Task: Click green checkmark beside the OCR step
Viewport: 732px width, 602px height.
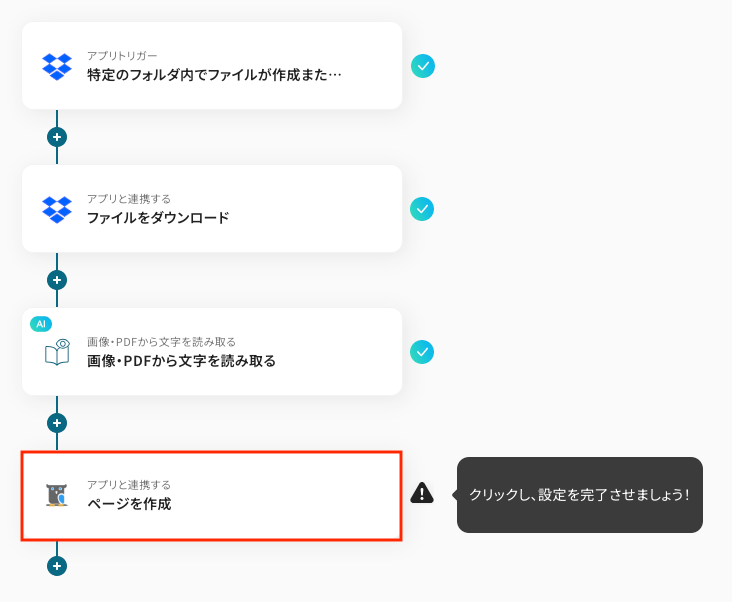Action: click(423, 352)
